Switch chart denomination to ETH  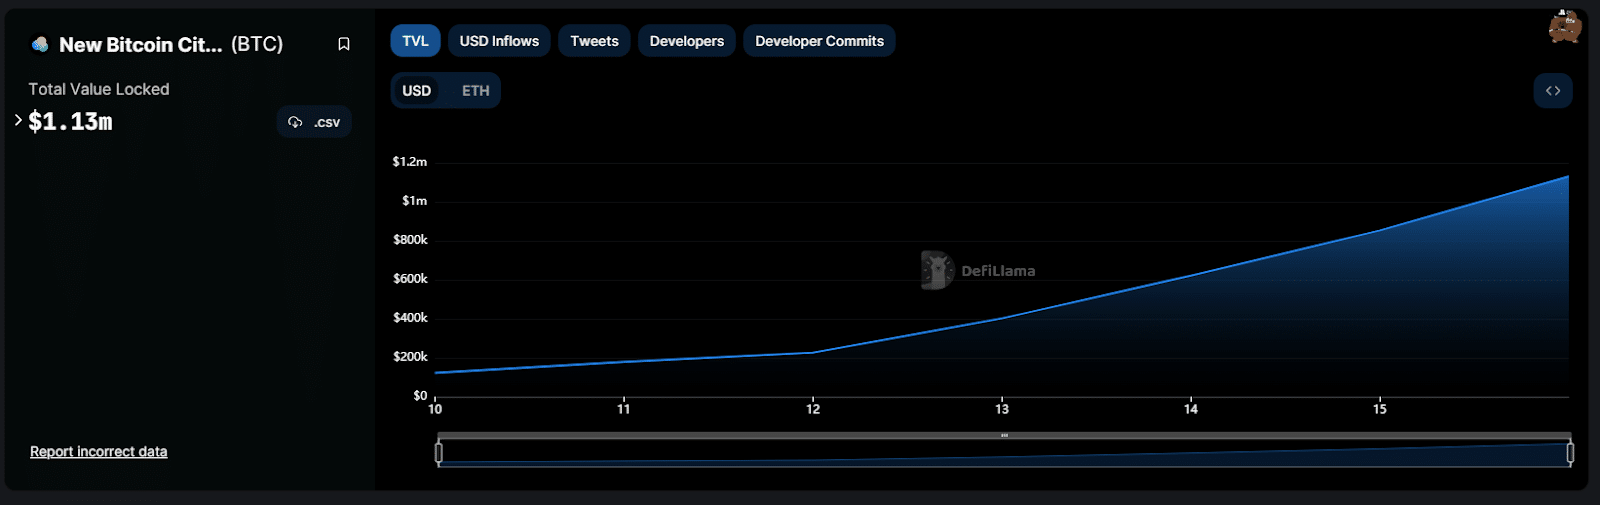click(475, 91)
